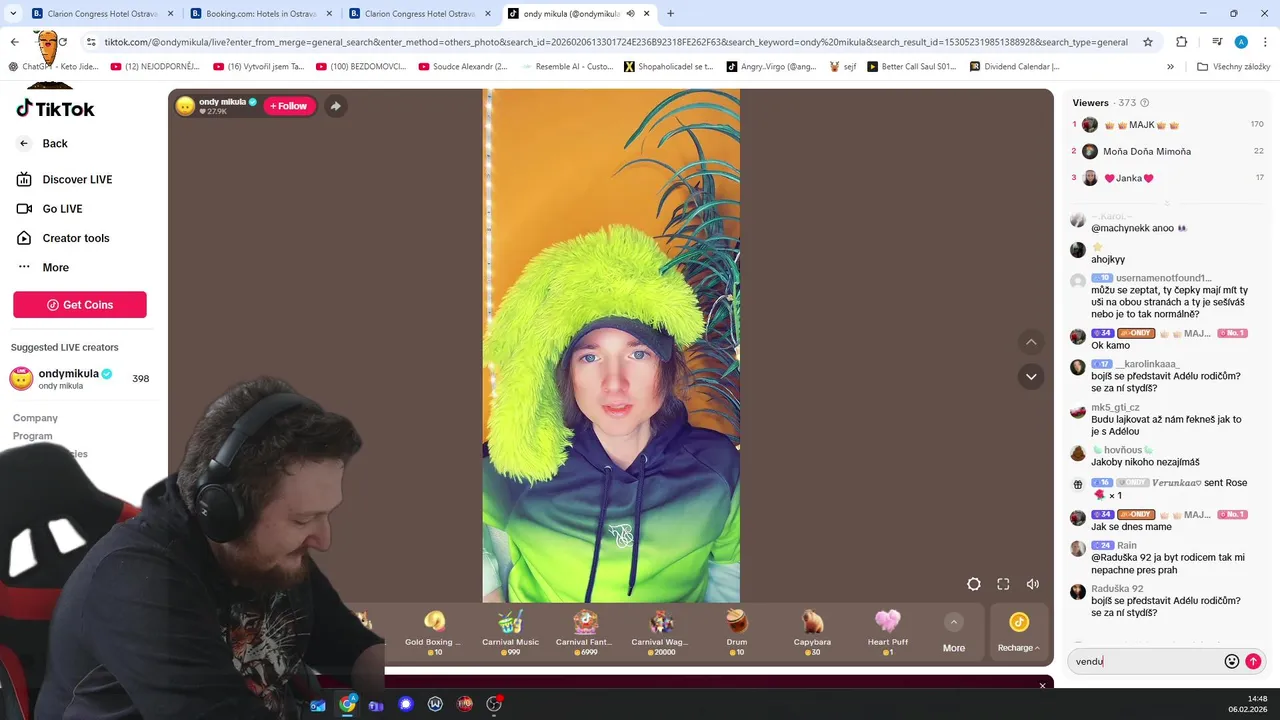Send the Carnival Music gift

tap(510, 632)
